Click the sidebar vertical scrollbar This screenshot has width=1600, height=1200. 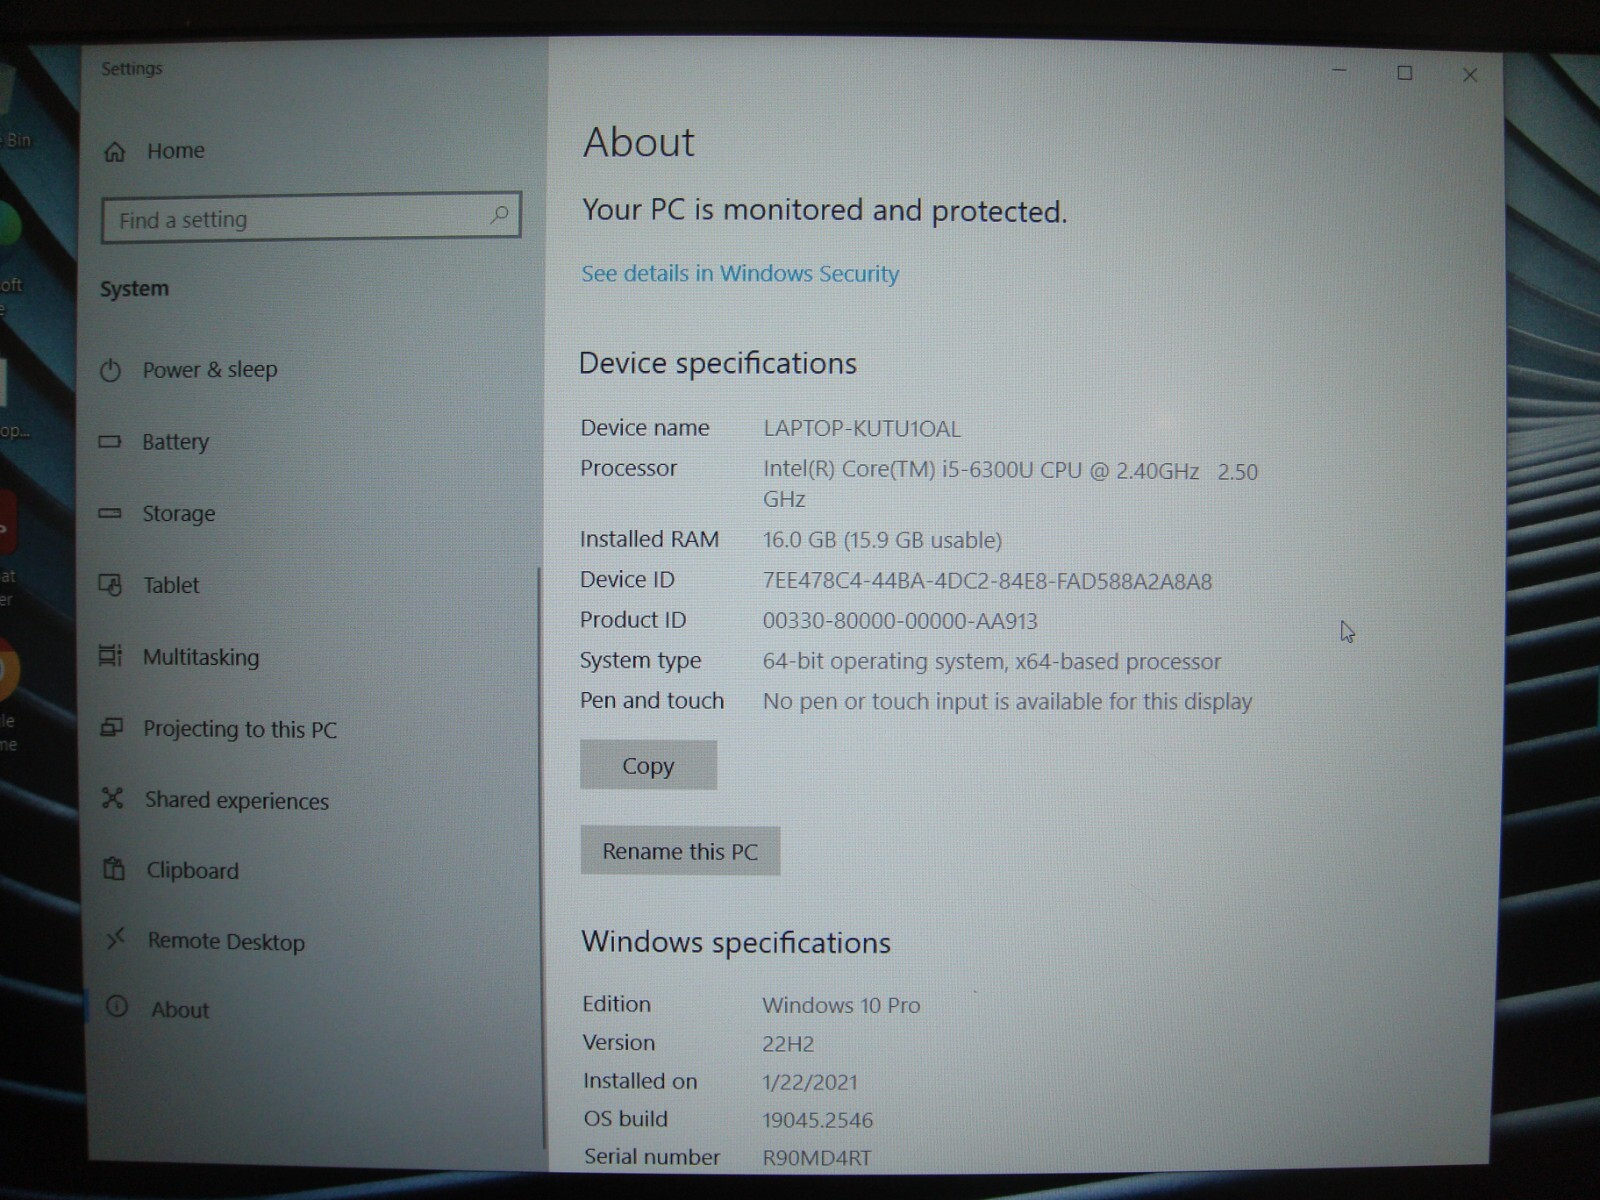[x=541, y=858]
